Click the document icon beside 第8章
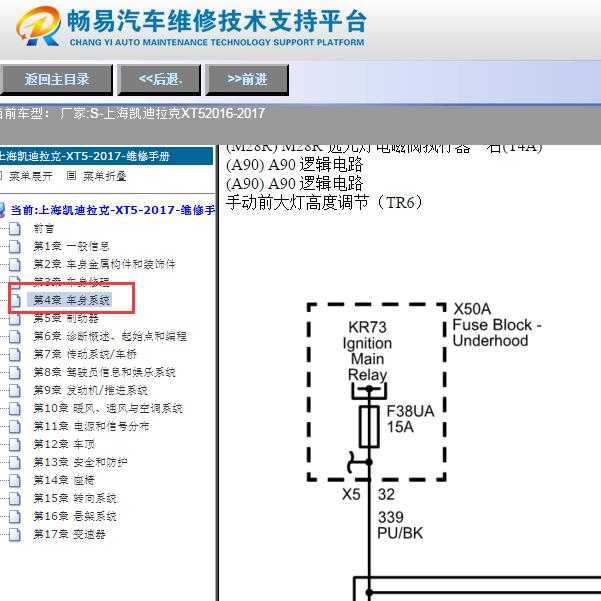 (15, 373)
